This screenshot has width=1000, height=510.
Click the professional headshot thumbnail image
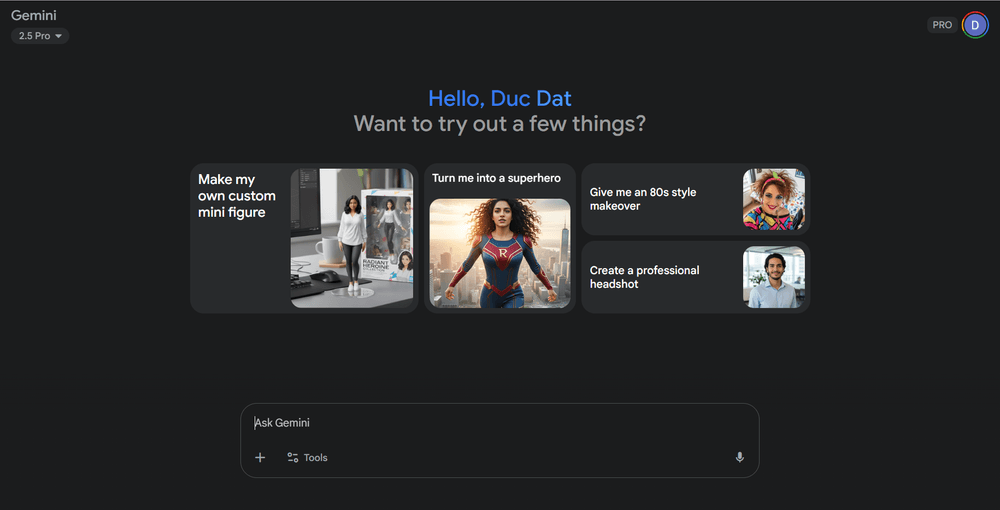coord(774,277)
